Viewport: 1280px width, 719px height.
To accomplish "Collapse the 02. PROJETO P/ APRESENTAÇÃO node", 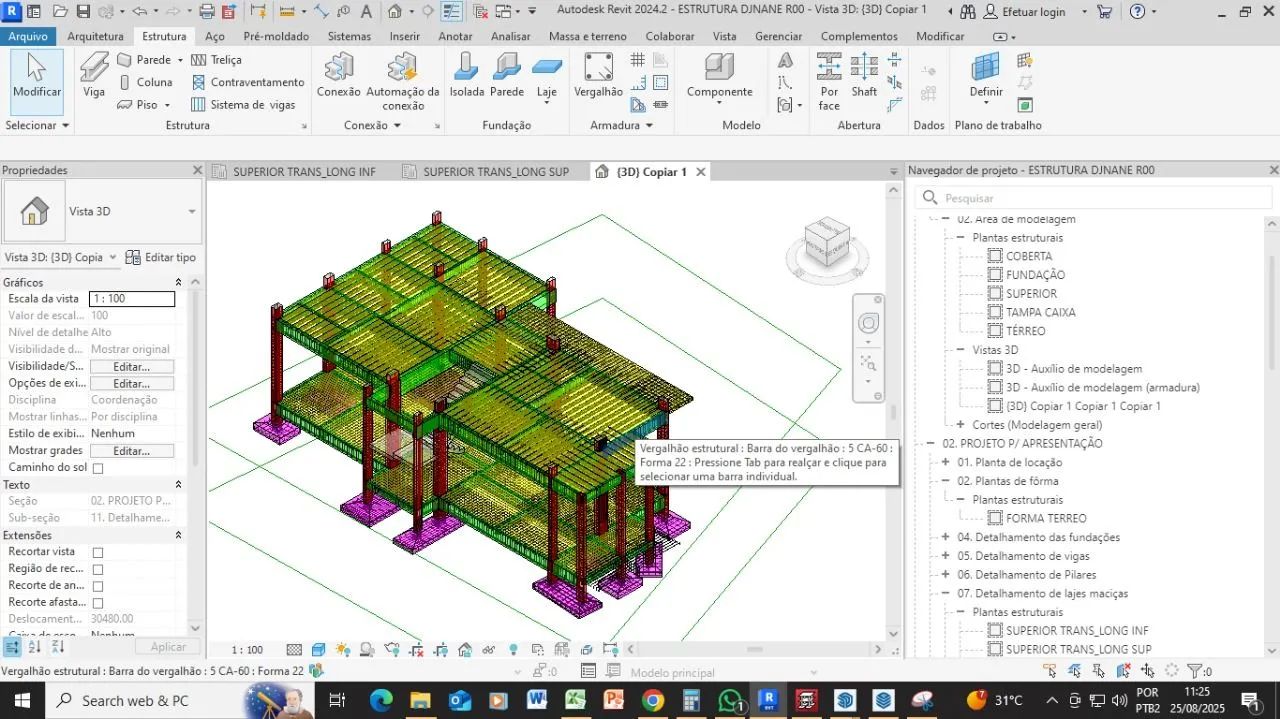I will tap(930, 443).
